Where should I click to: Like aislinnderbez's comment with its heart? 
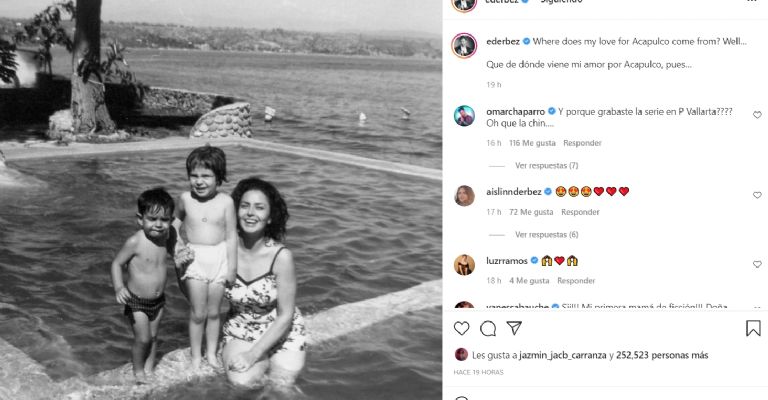(x=757, y=195)
